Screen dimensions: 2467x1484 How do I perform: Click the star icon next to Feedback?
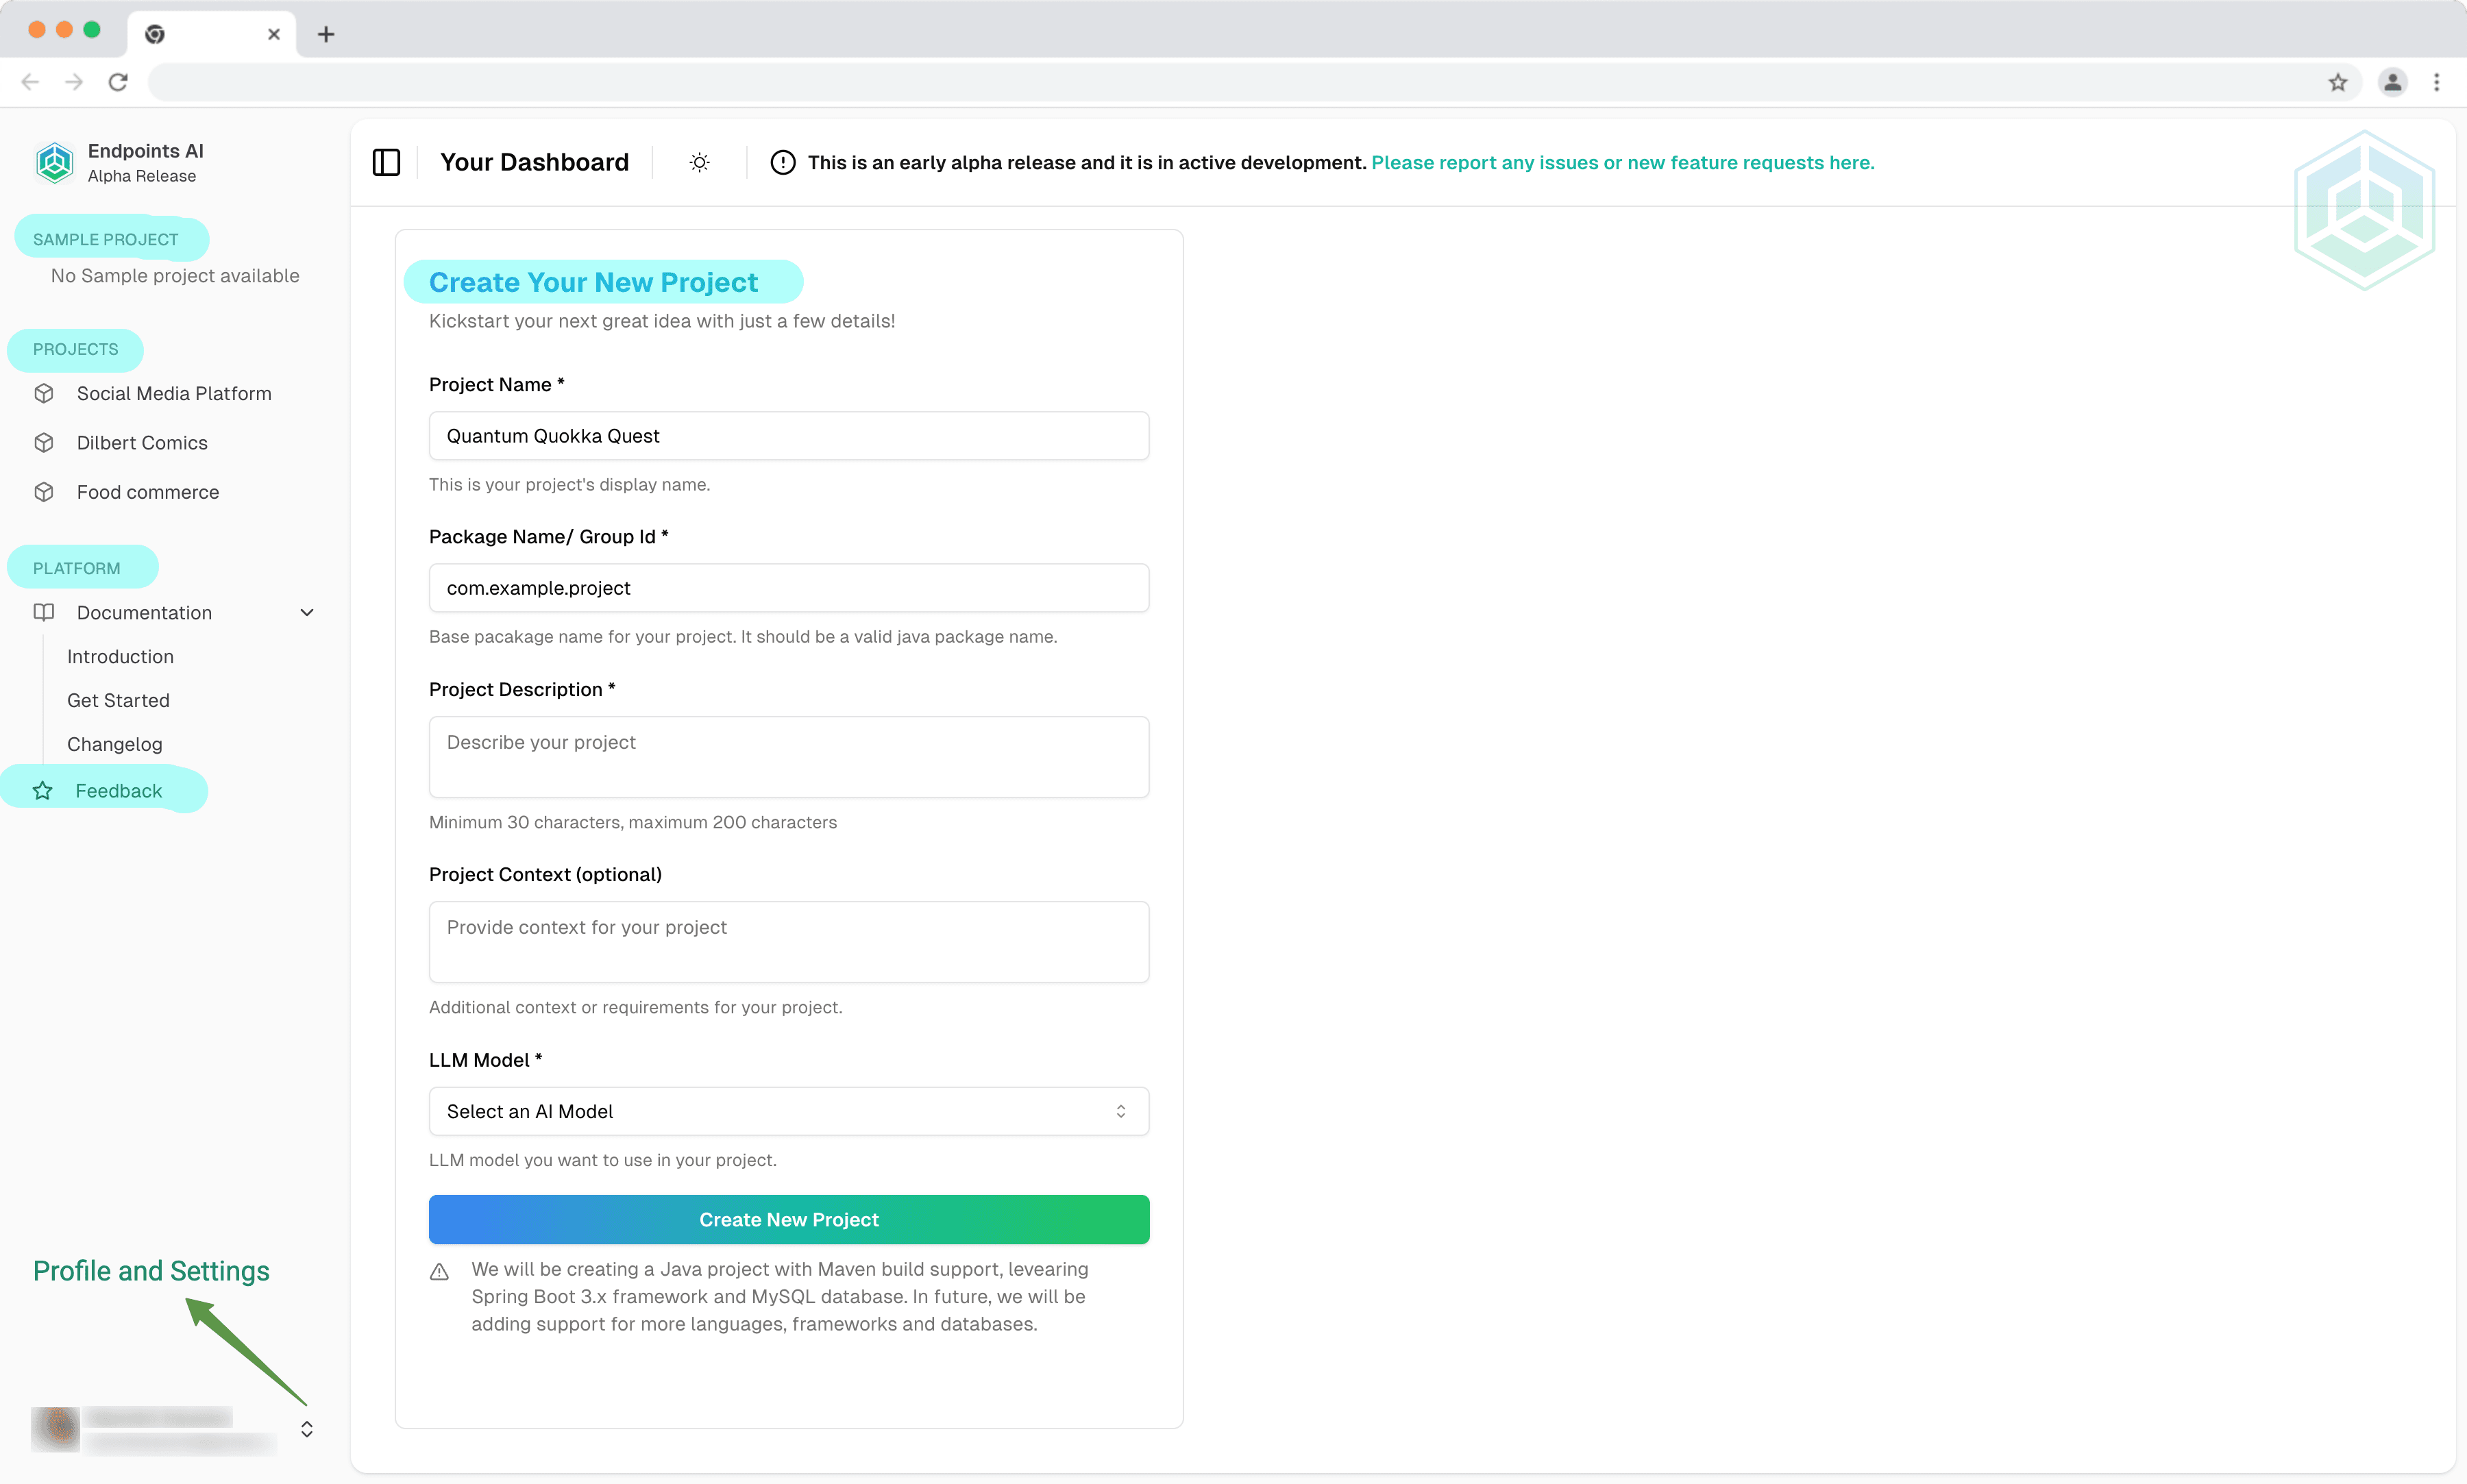(41, 790)
